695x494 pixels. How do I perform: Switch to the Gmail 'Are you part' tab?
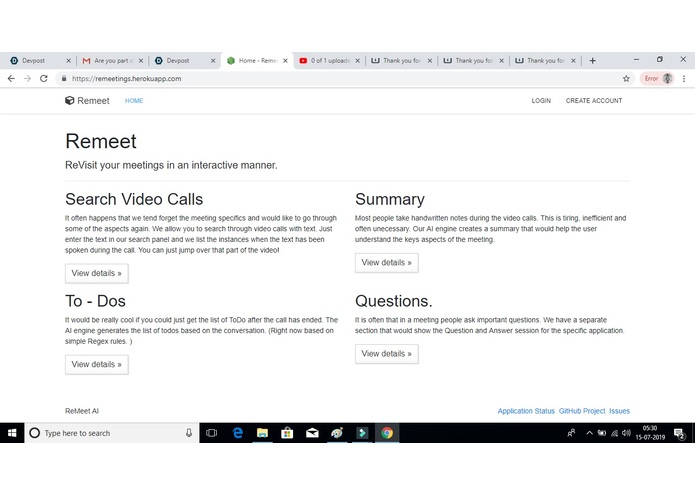tap(111, 61)
